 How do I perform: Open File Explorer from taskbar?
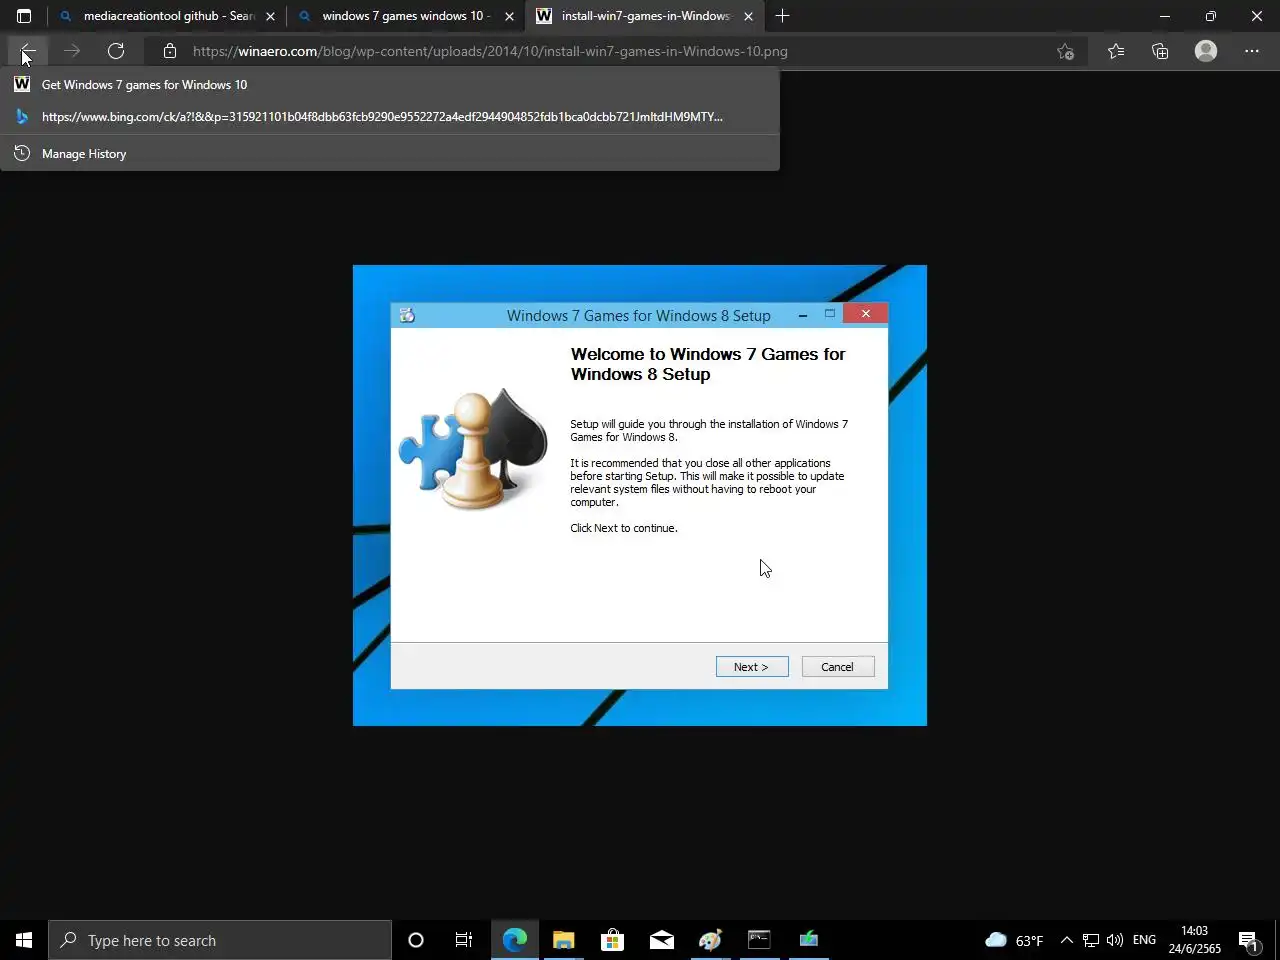point(563,940)
